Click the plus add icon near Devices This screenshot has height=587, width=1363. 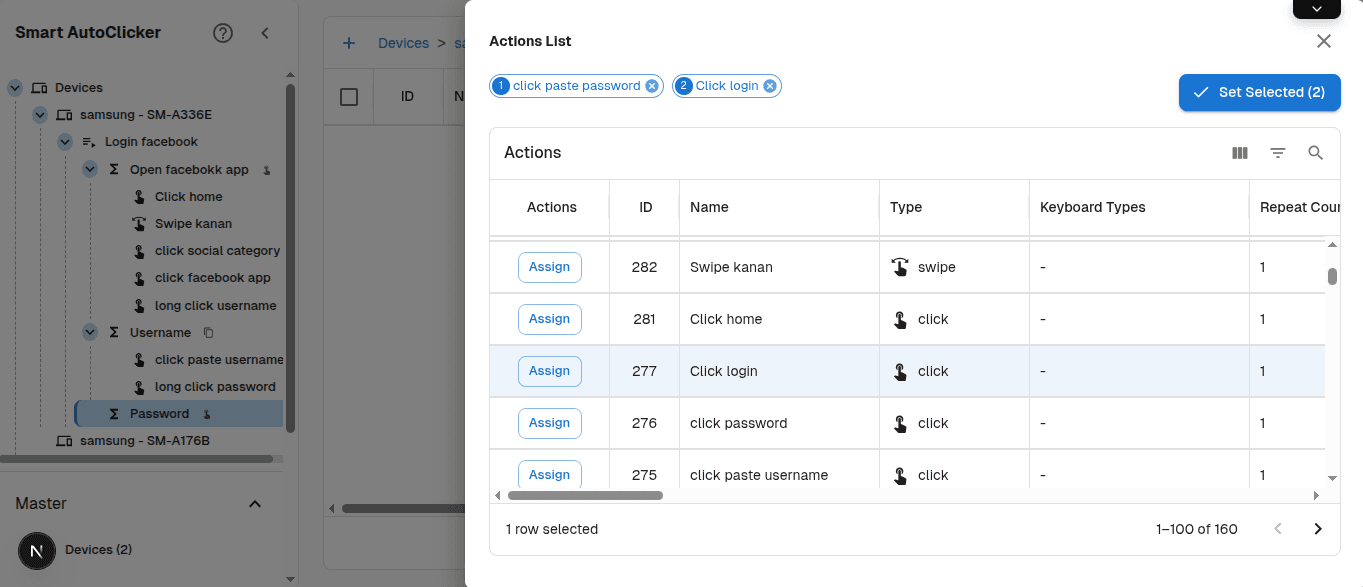pyautogui.click(x=349, y=43)
